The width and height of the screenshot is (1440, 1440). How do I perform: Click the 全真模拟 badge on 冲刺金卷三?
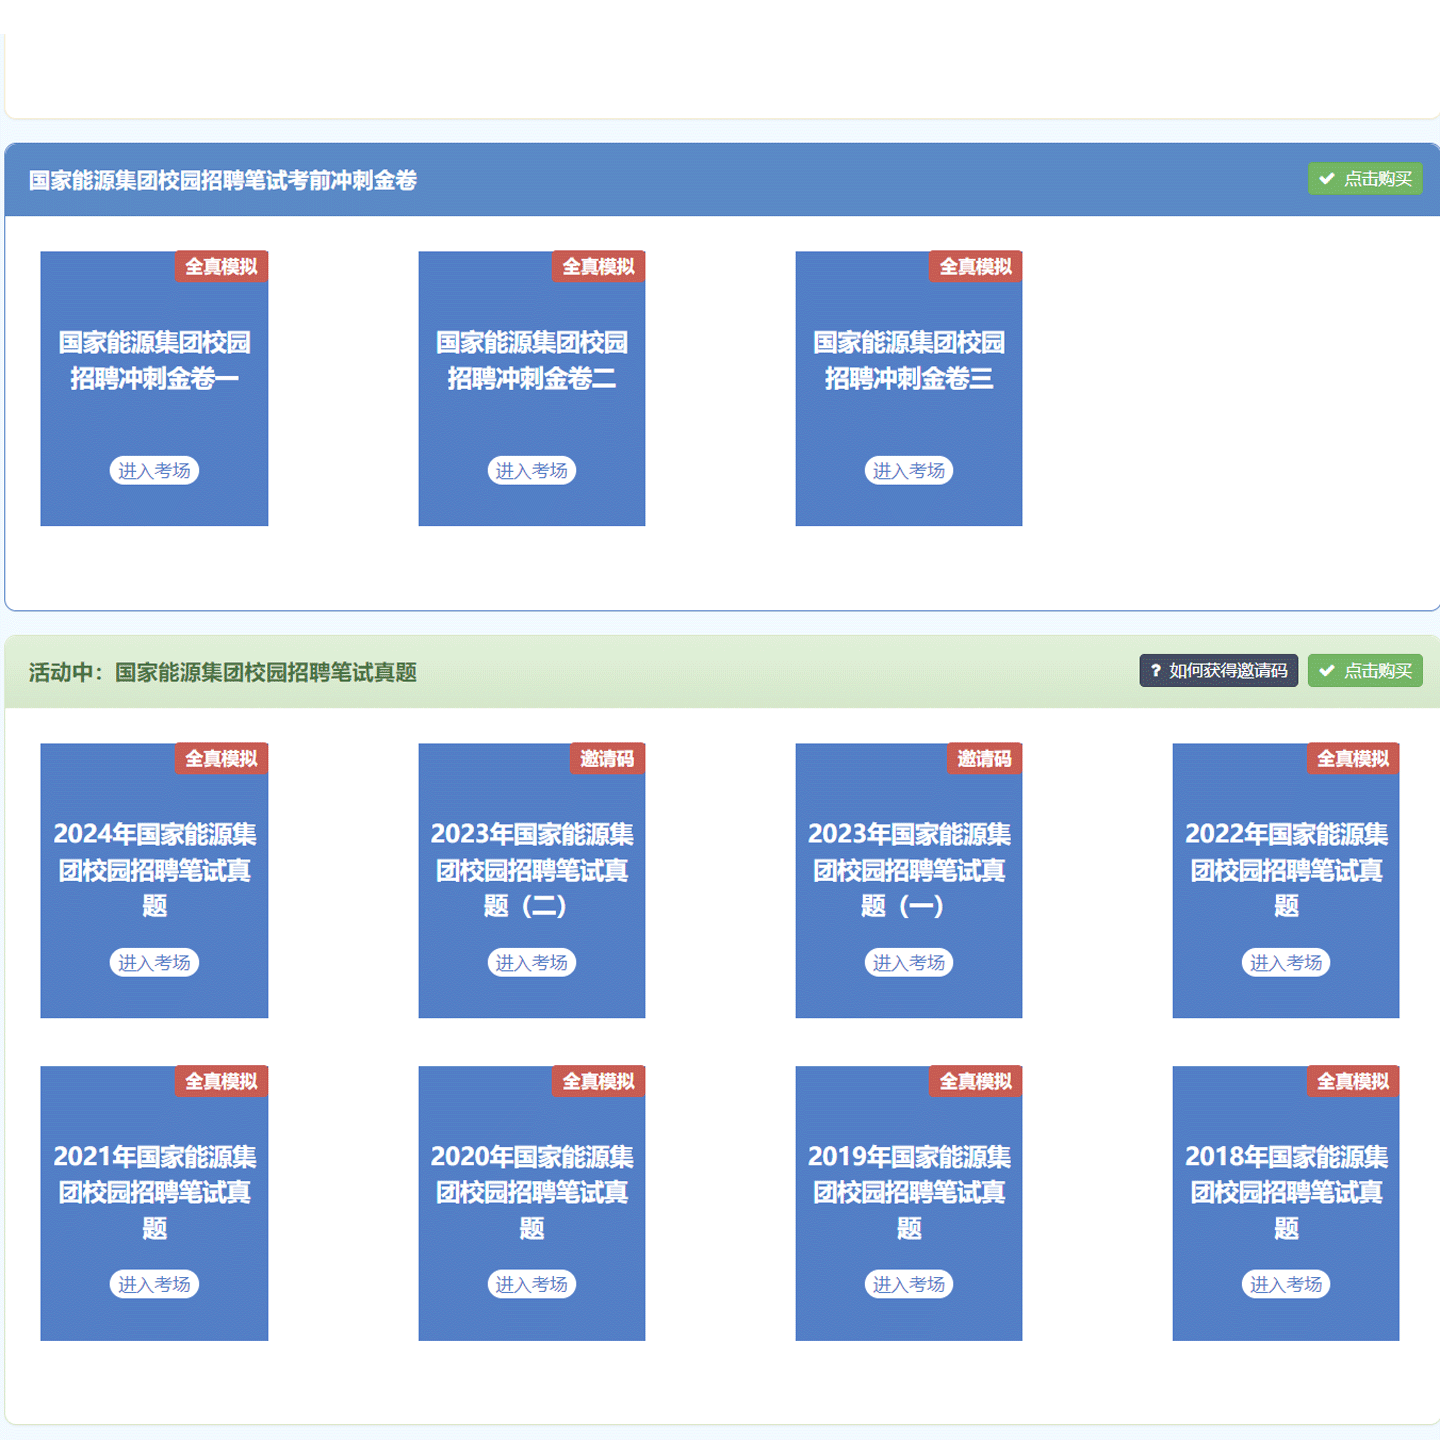[976, 267]
